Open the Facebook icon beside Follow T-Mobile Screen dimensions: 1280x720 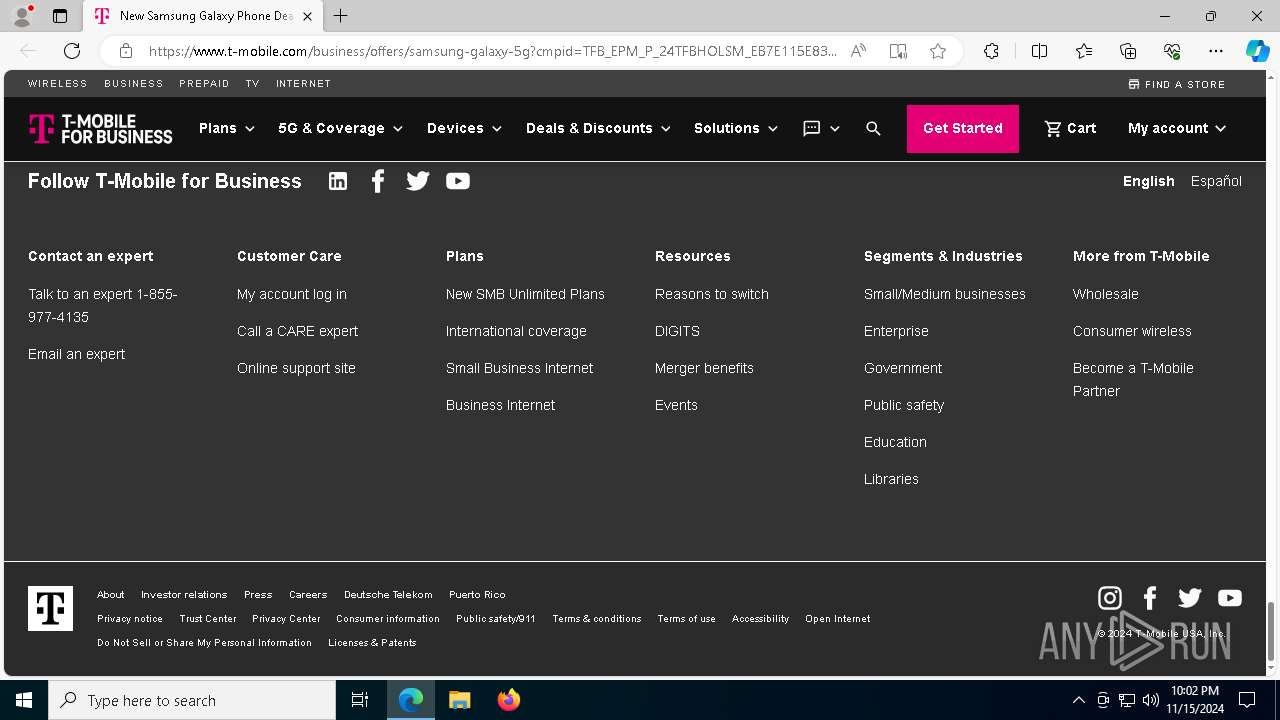coord(378,181)
